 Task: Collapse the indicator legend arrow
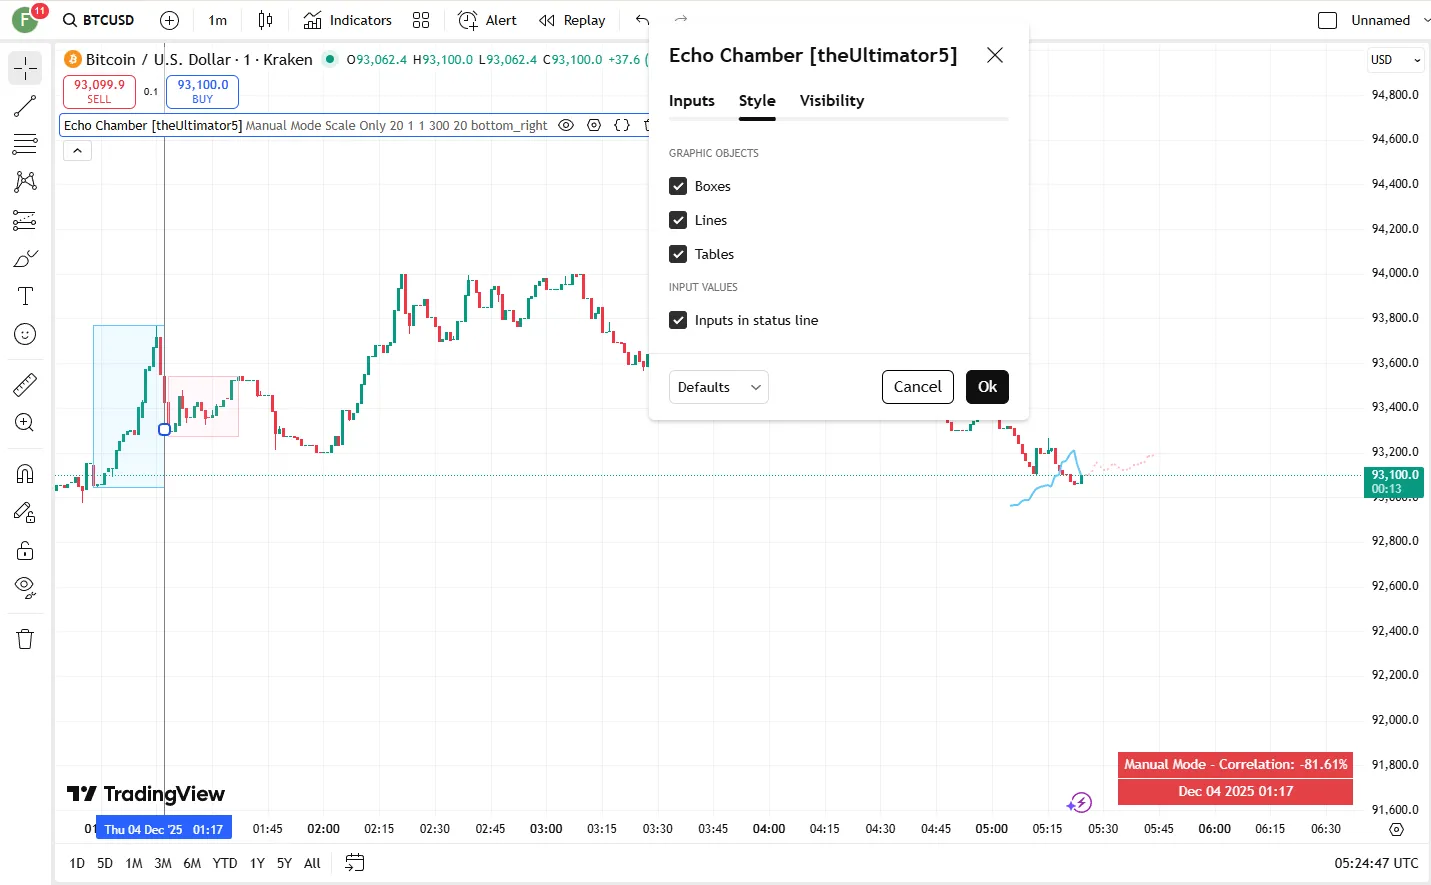78,151
